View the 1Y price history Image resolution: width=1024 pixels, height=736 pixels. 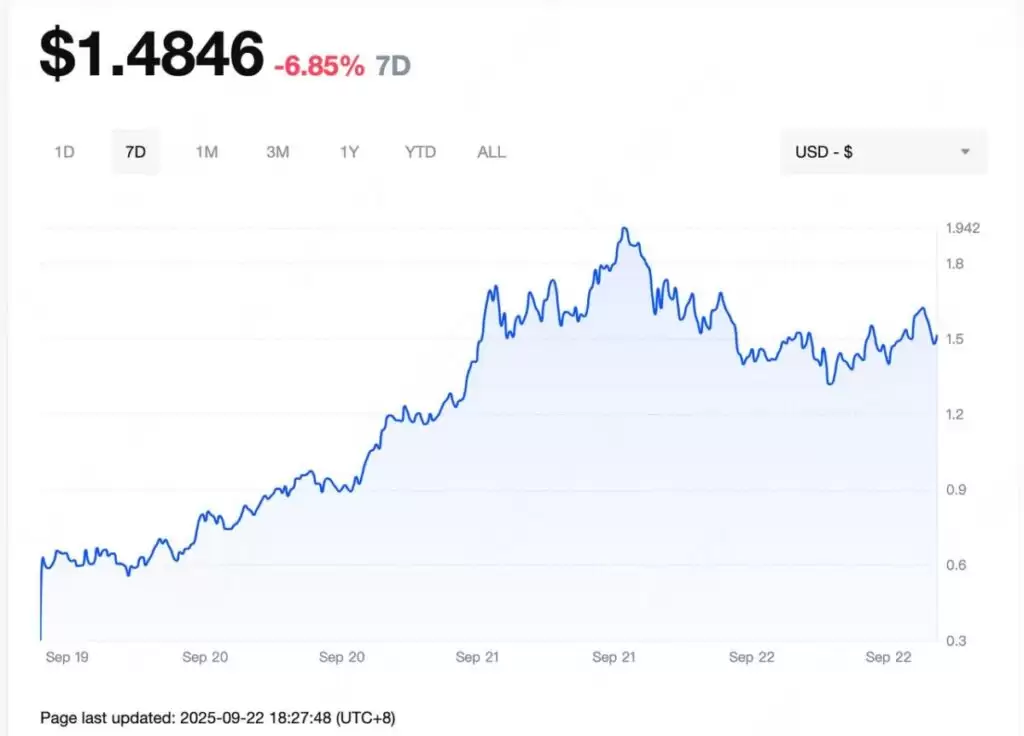[349, 152]
